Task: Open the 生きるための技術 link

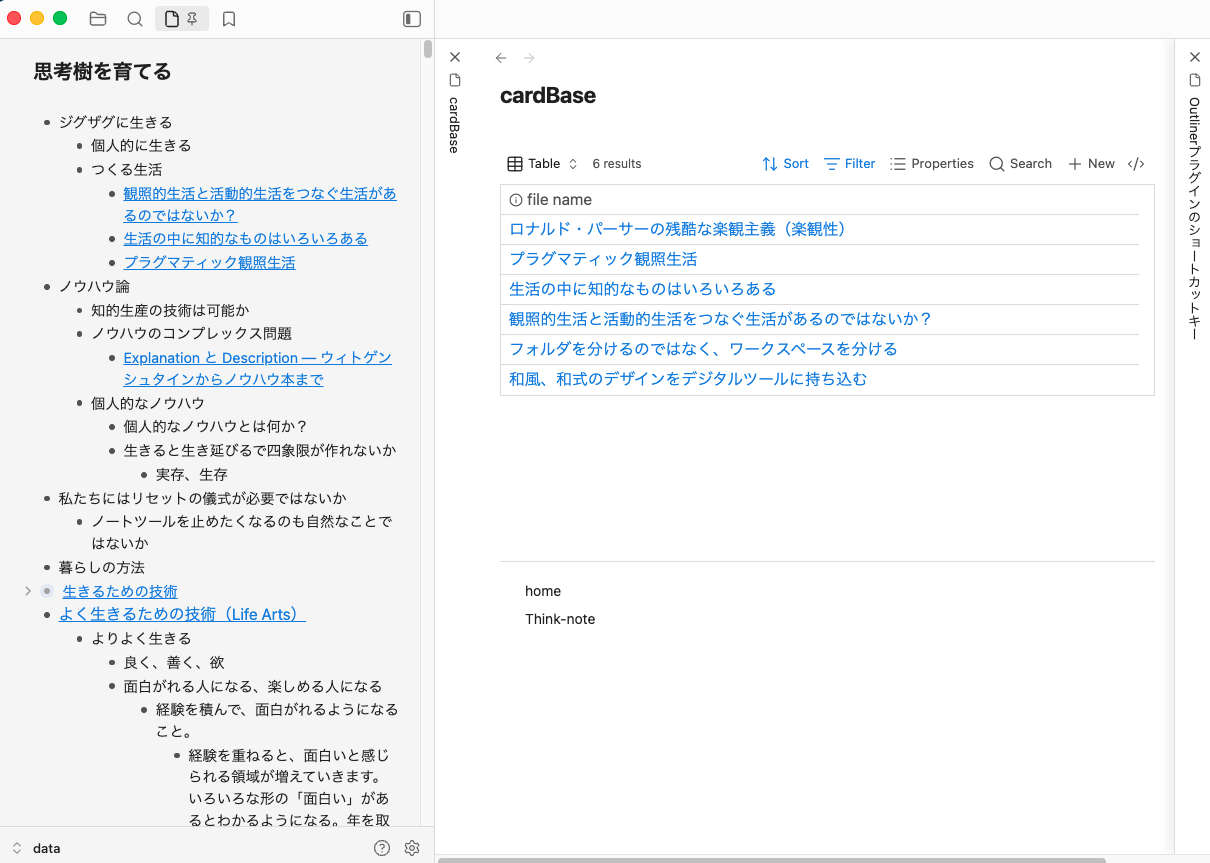Action: [x=120, y=592]
